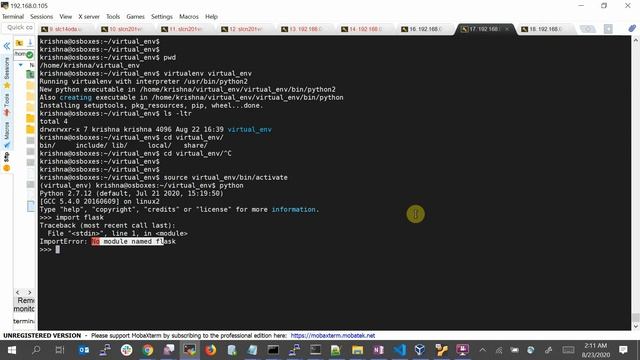Open Visual Studio Code from taskbar
The image size is (640, 360).
(400, 350)
